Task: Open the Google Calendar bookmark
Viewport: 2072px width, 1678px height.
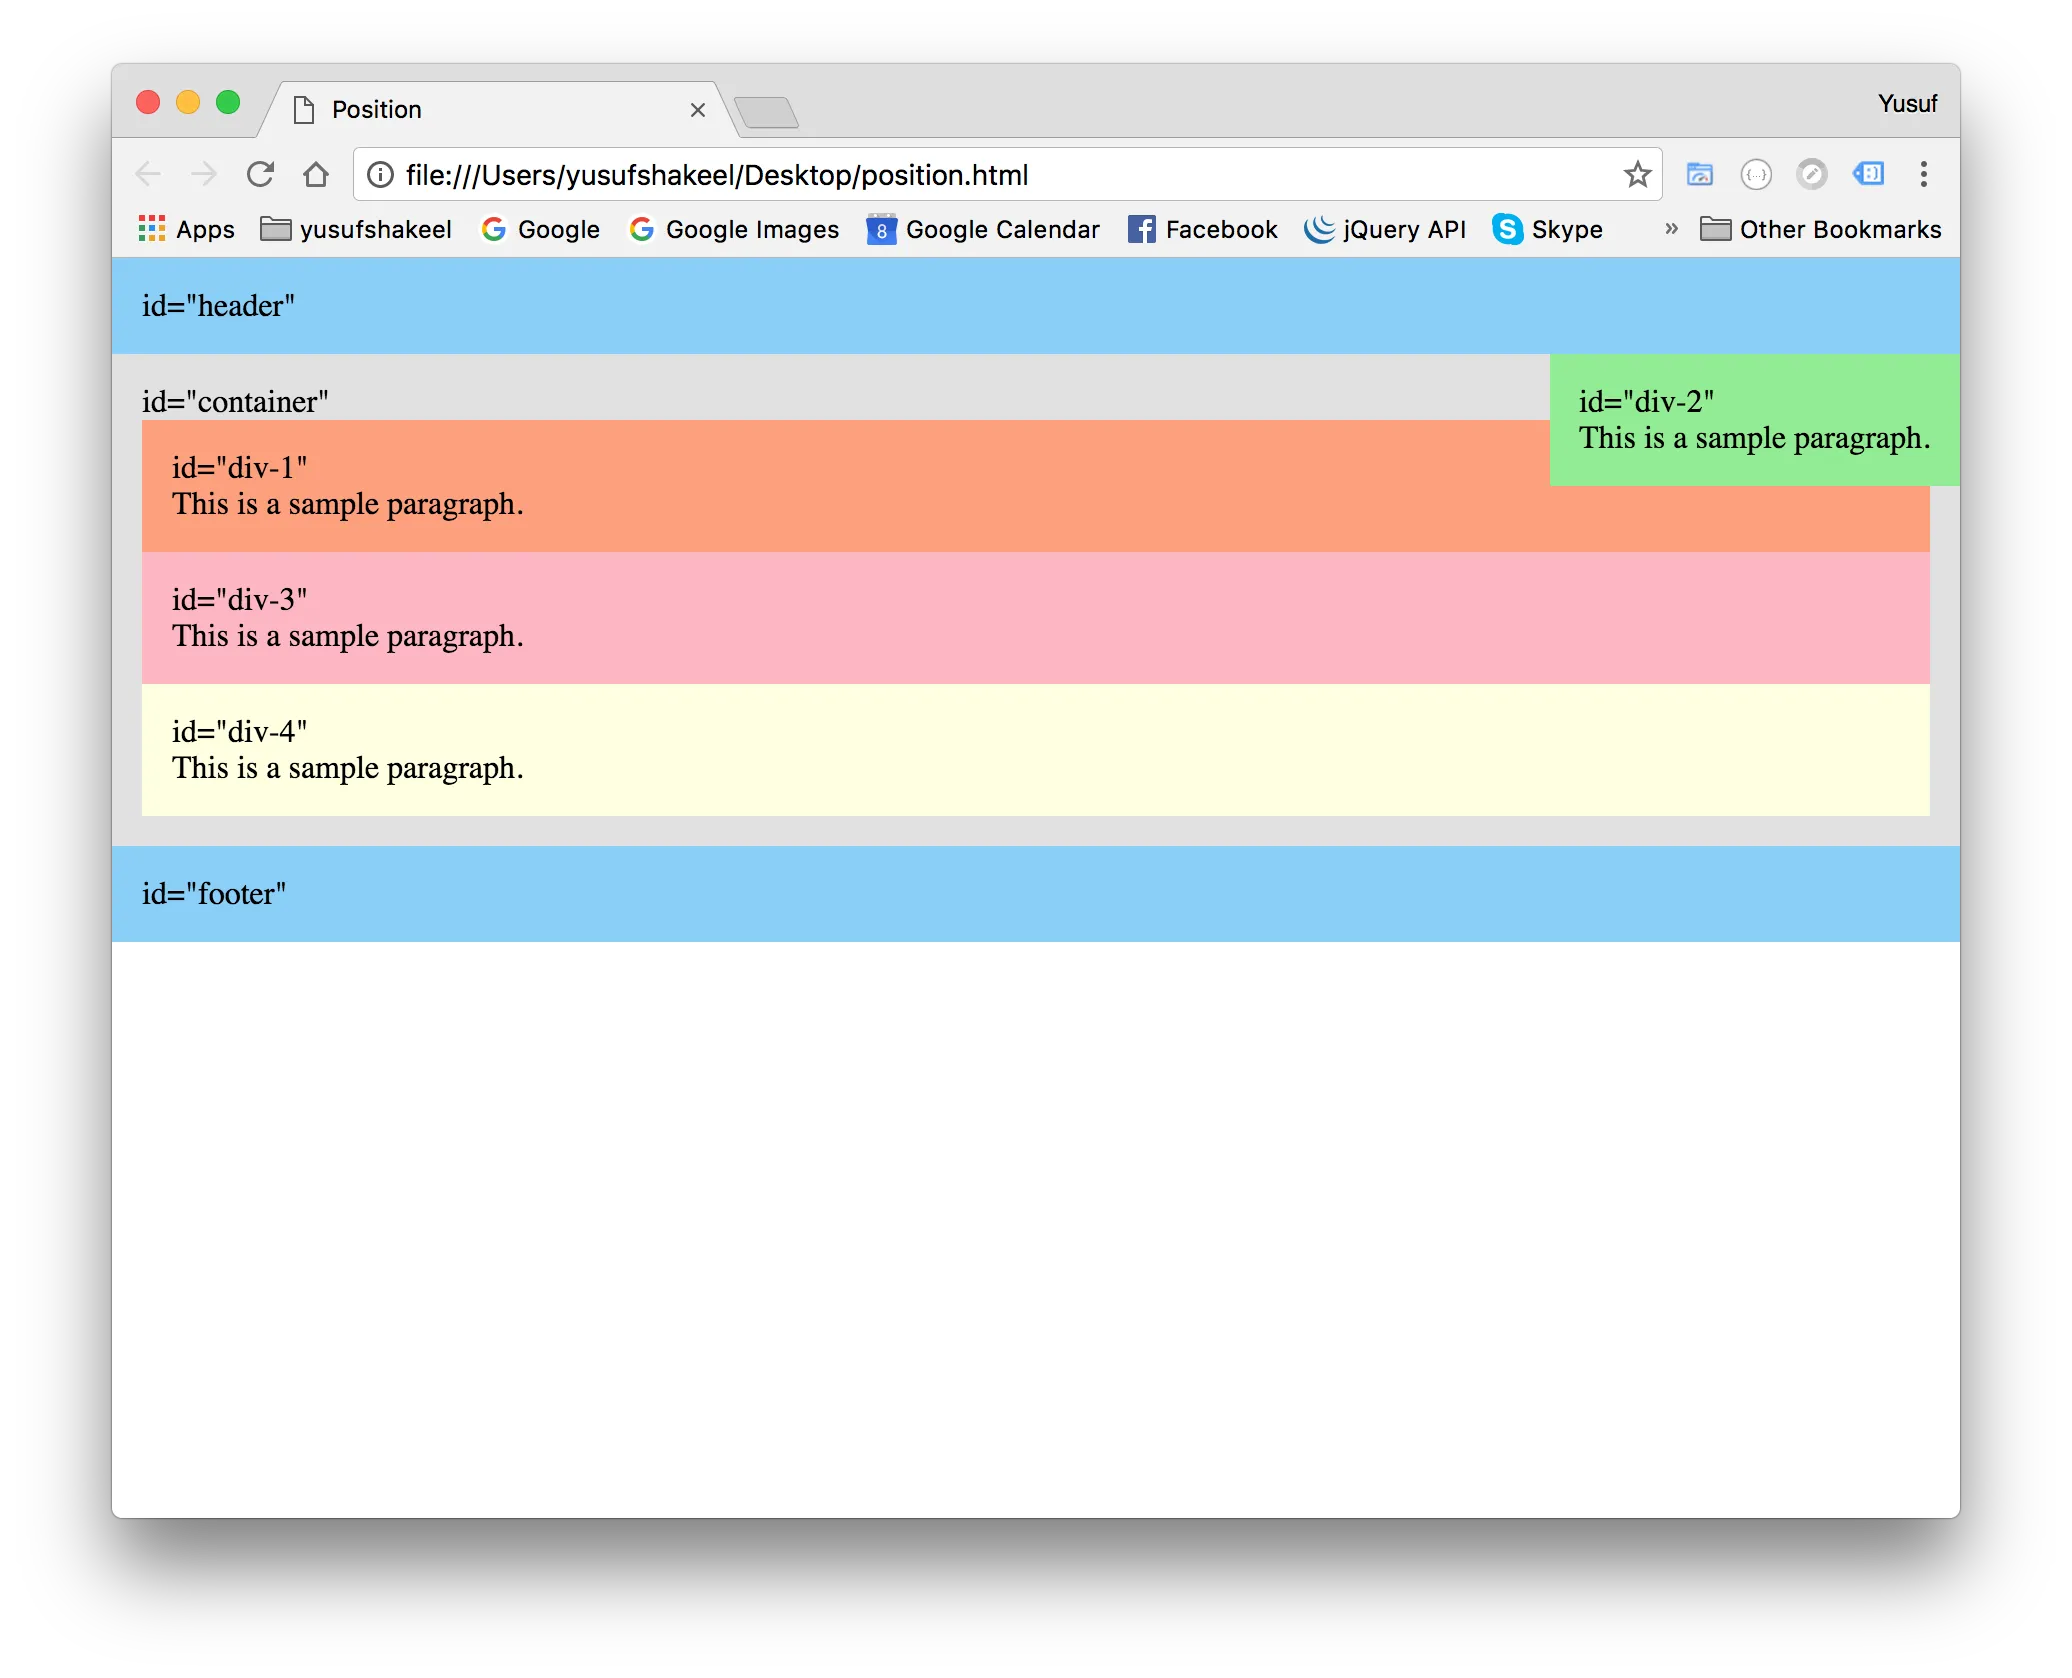Action: click(983, 230)
